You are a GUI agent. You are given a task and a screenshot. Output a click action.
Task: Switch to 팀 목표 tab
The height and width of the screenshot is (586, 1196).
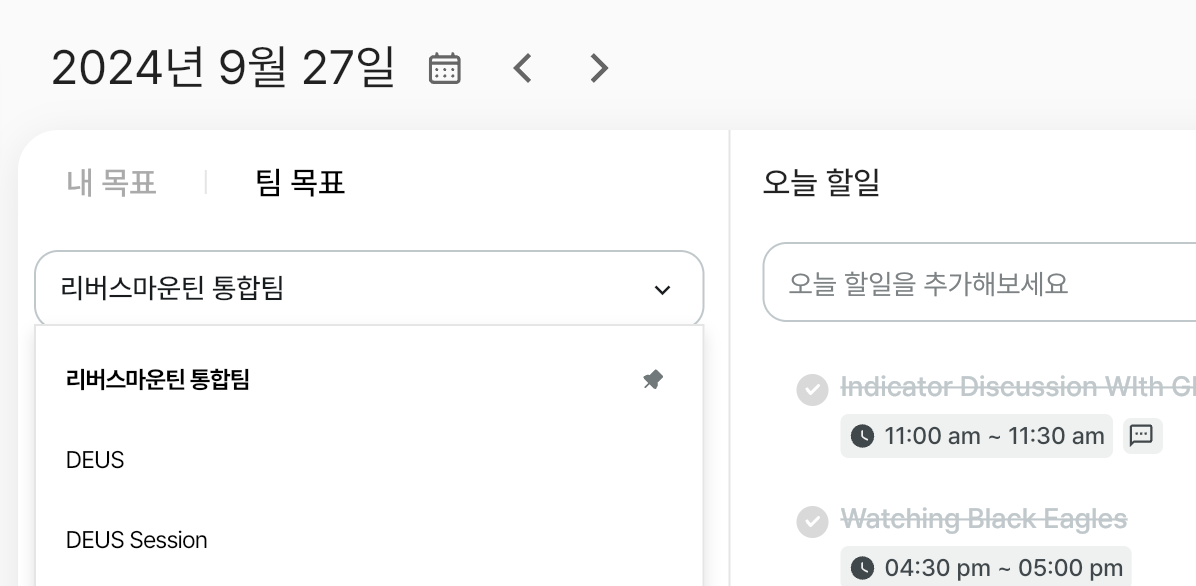299,182
